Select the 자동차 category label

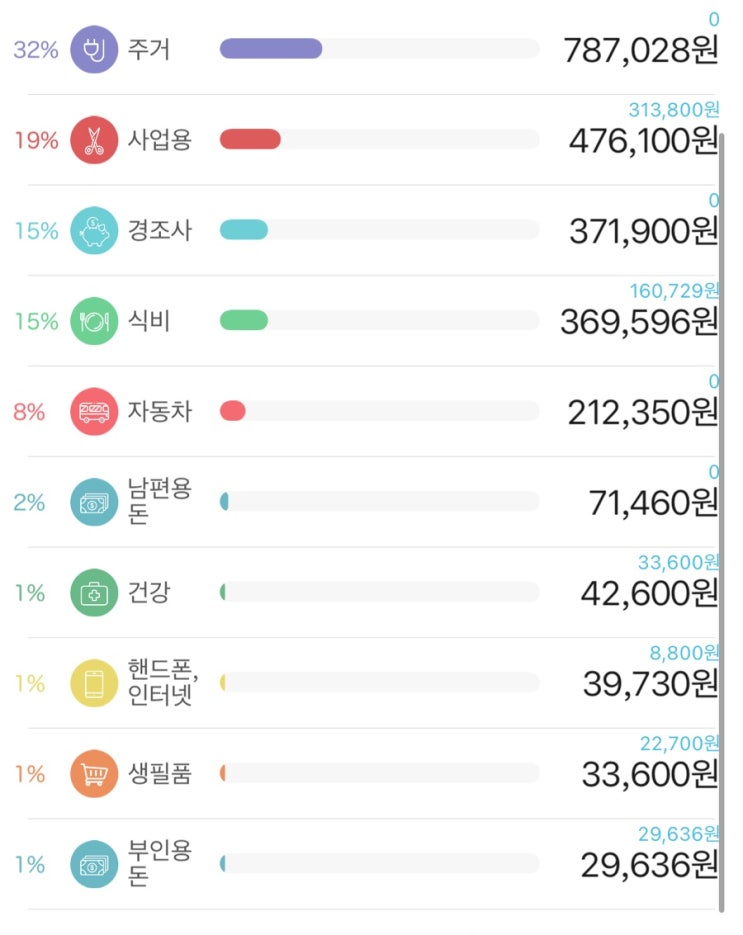159,412
